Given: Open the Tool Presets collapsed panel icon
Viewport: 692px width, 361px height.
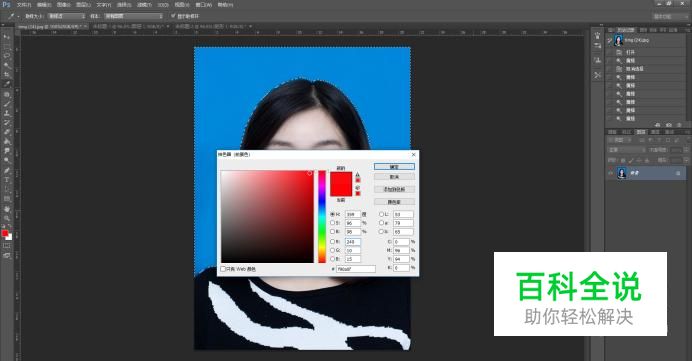Looking at the screenshot, I should [598, 75].
